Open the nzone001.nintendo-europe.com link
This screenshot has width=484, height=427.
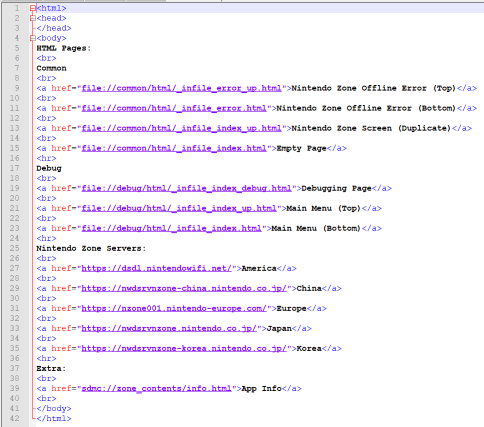tap(174, 308)
